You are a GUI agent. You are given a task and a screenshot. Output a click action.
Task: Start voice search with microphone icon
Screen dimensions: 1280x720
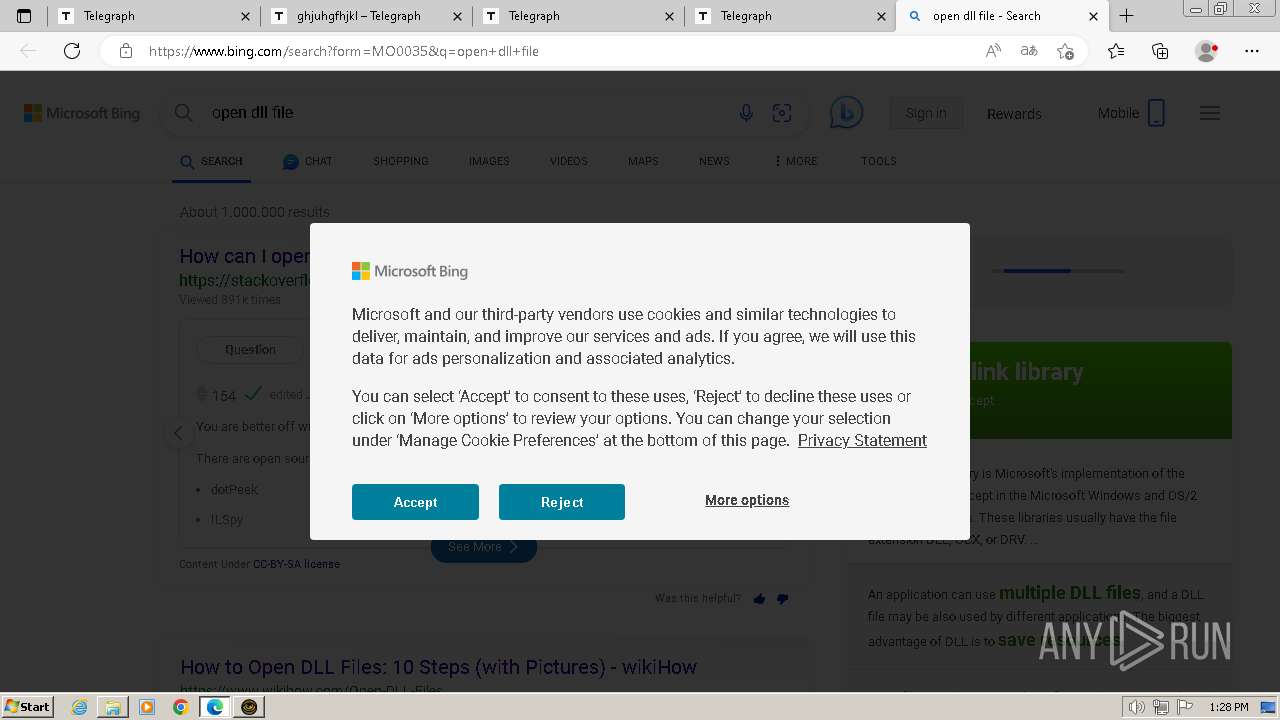pos(746,113)
